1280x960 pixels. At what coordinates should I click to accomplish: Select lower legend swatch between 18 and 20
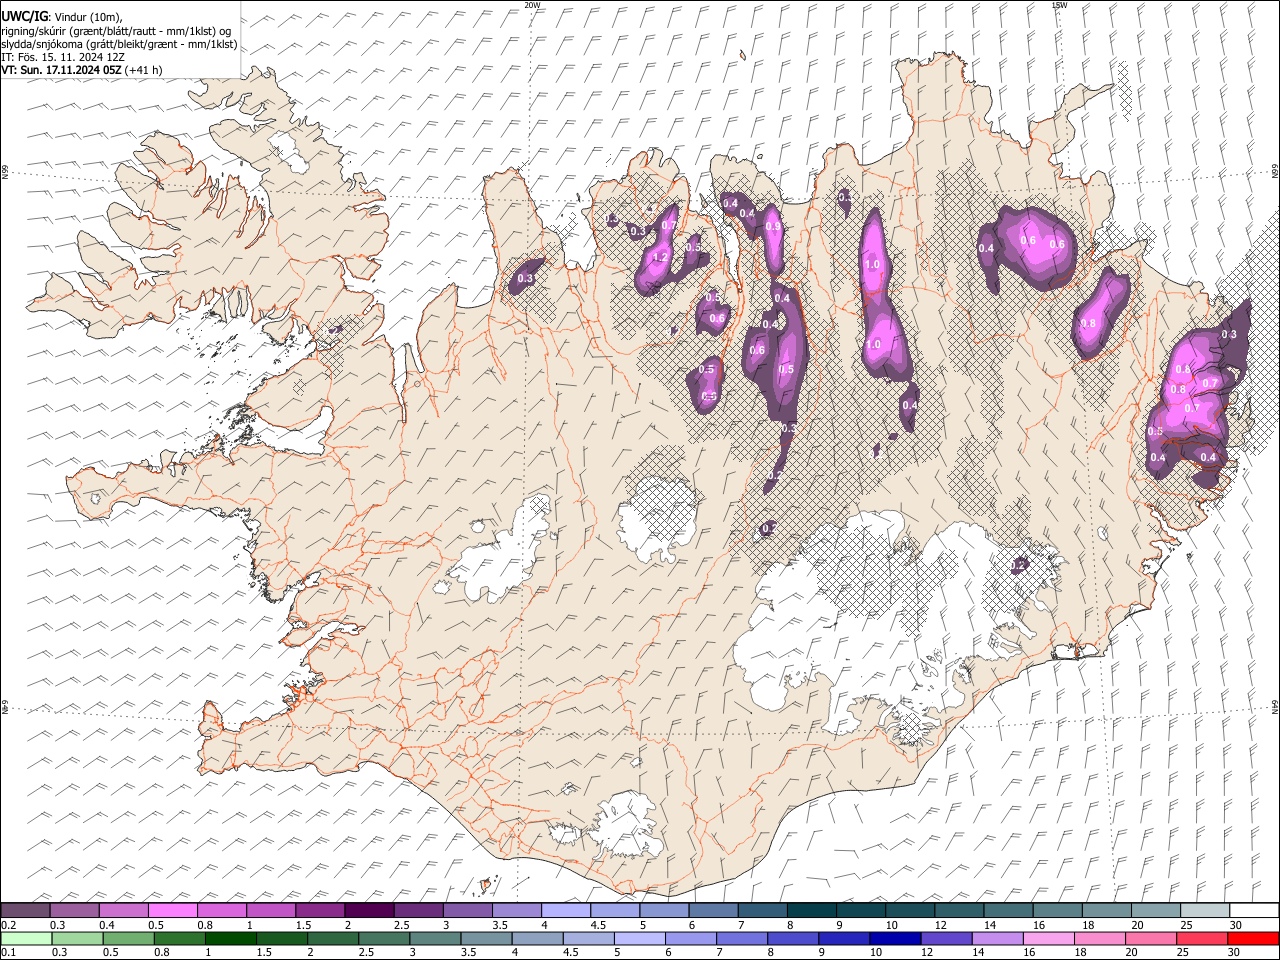point(1098,938)
